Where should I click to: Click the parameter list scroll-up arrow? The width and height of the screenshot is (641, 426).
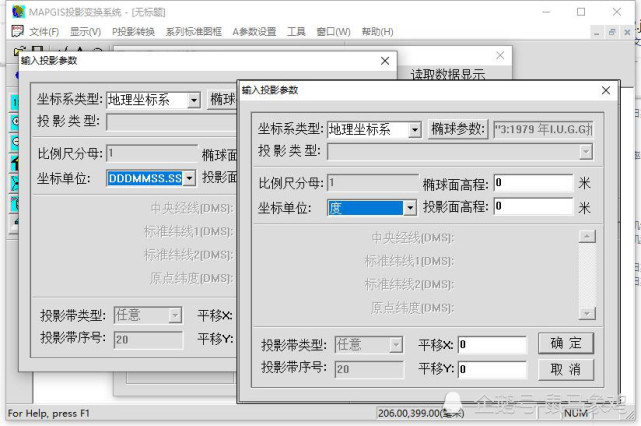tap(587, 236)
